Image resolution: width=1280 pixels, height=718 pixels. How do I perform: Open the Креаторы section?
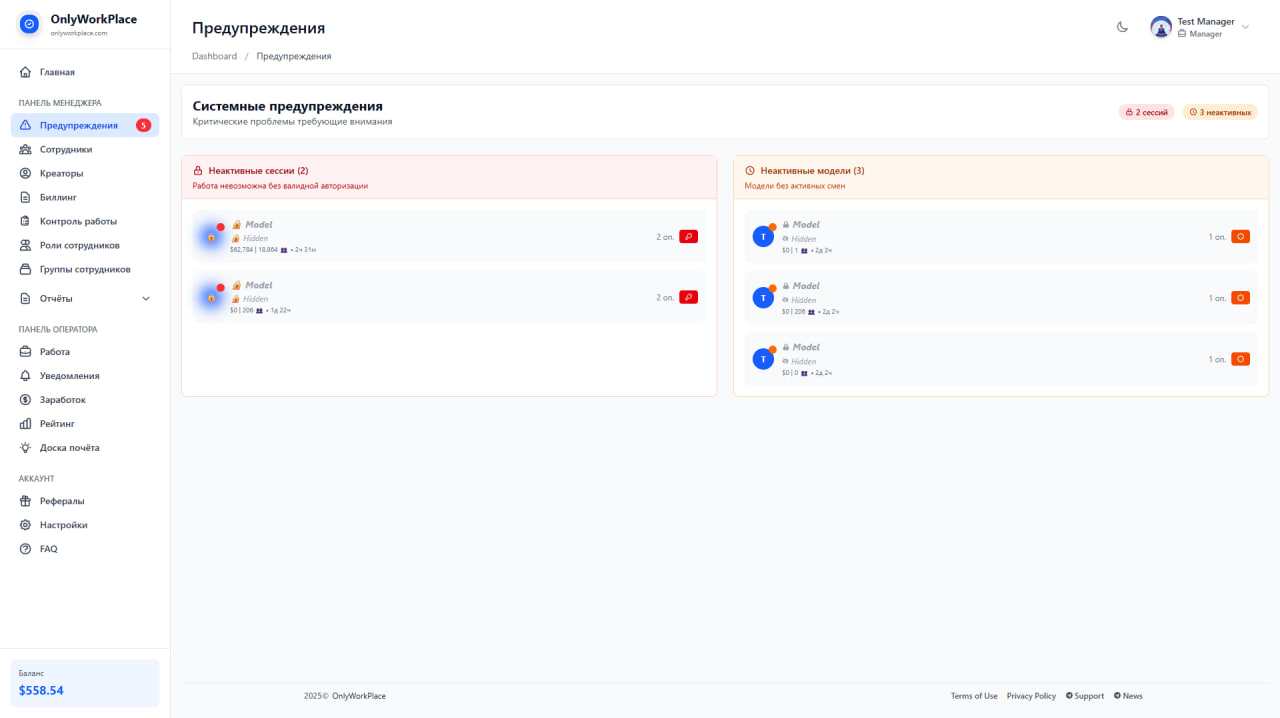tap(59, 172)
